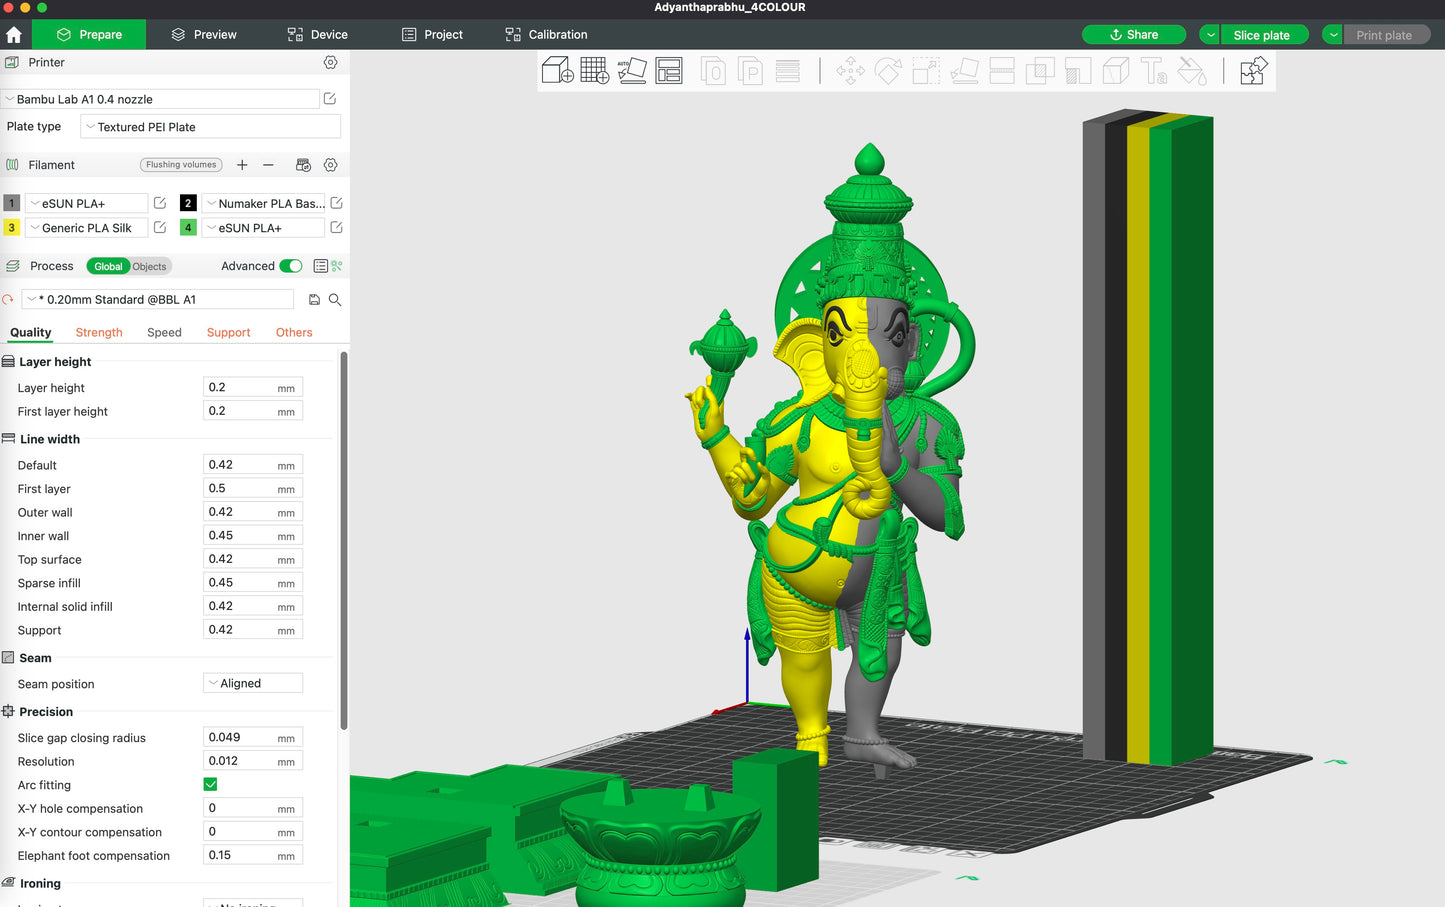Go to the Preview tab
Image resolution: width=1445 pixels, height=907 pixels.
[x=204, y=35]
